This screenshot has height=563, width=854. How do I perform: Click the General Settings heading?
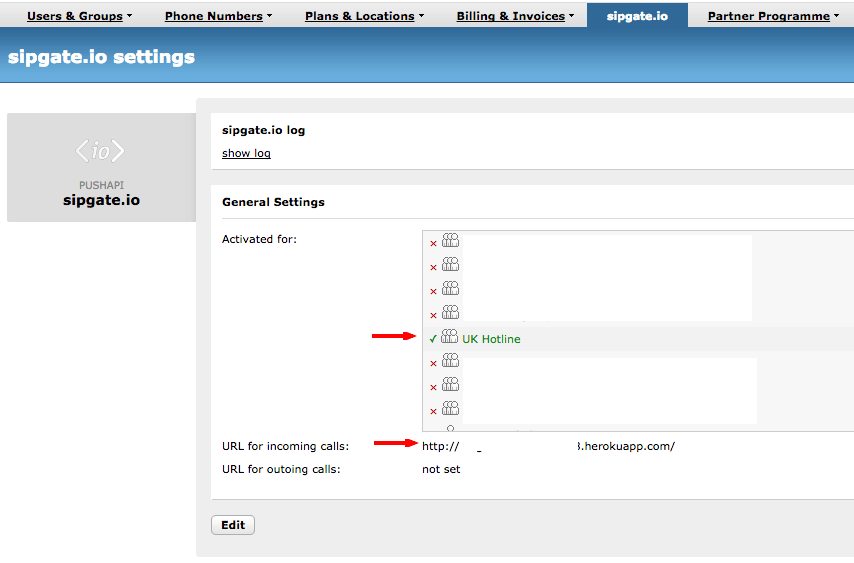point(273,202)
